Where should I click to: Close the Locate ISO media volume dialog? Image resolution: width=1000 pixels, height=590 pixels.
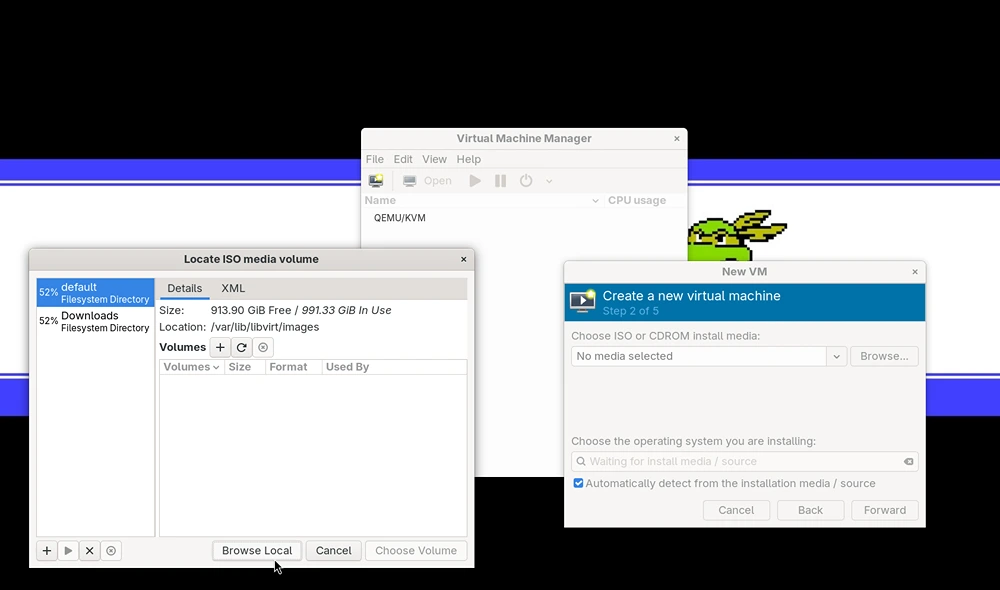pos(464,259)
